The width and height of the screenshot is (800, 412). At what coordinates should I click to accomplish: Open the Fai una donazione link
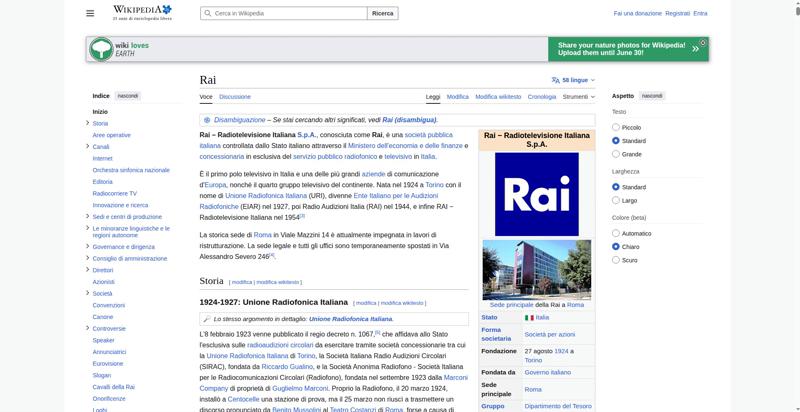pos(637,14)
